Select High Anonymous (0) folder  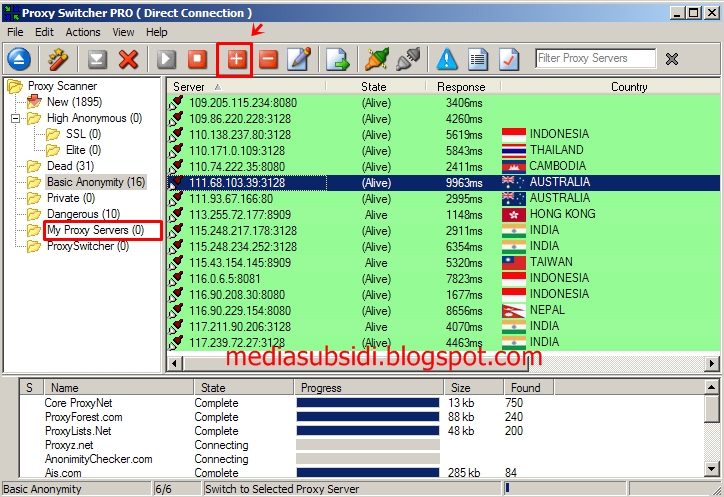[94, 118]
